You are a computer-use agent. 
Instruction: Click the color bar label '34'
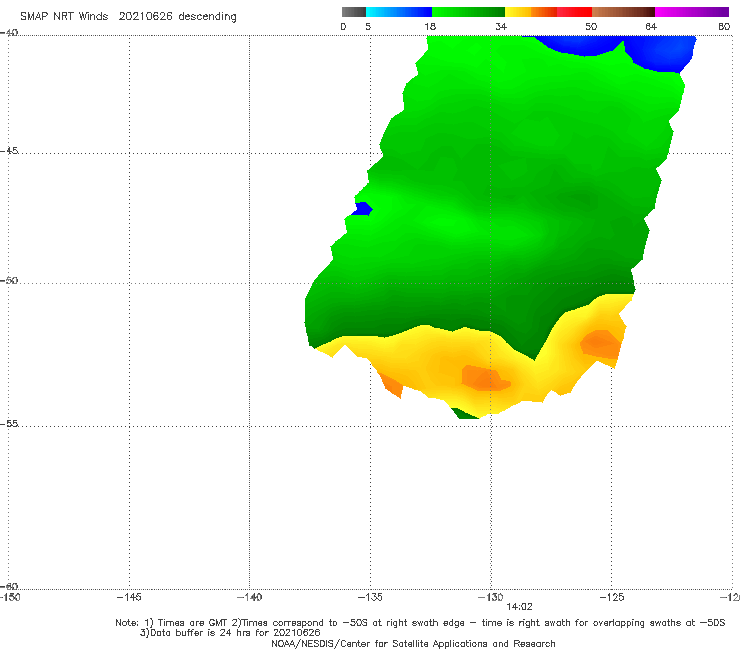click(x=501, y=27)
